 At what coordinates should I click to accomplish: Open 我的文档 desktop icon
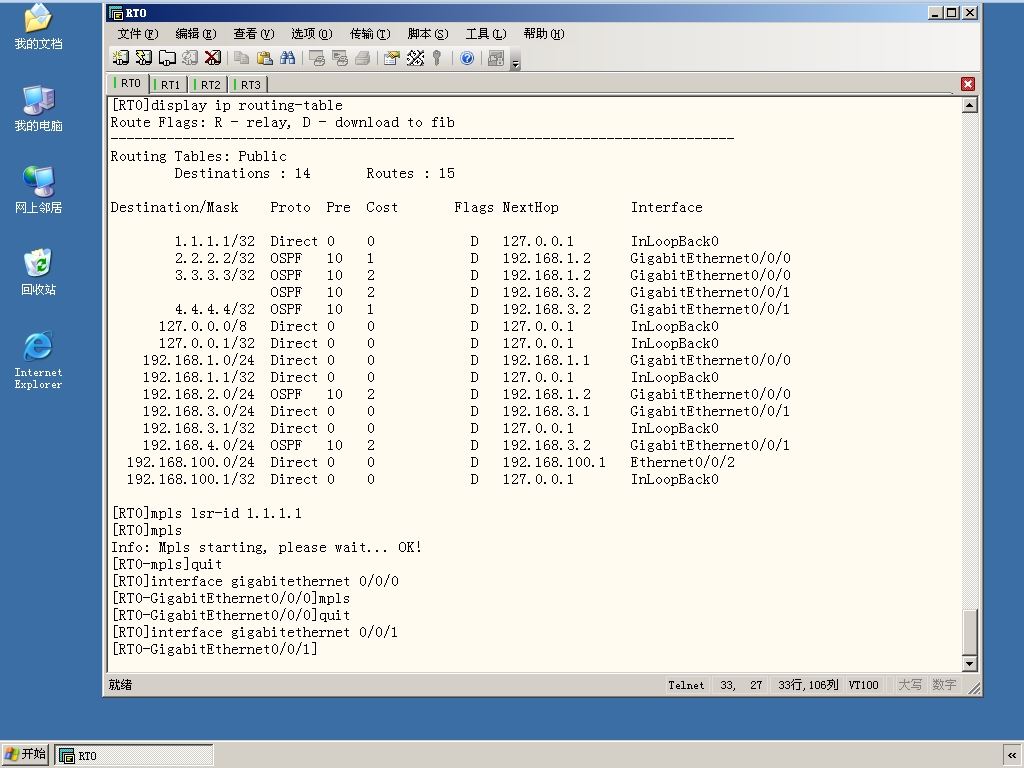pyautogui.click(x=39, y=27)
